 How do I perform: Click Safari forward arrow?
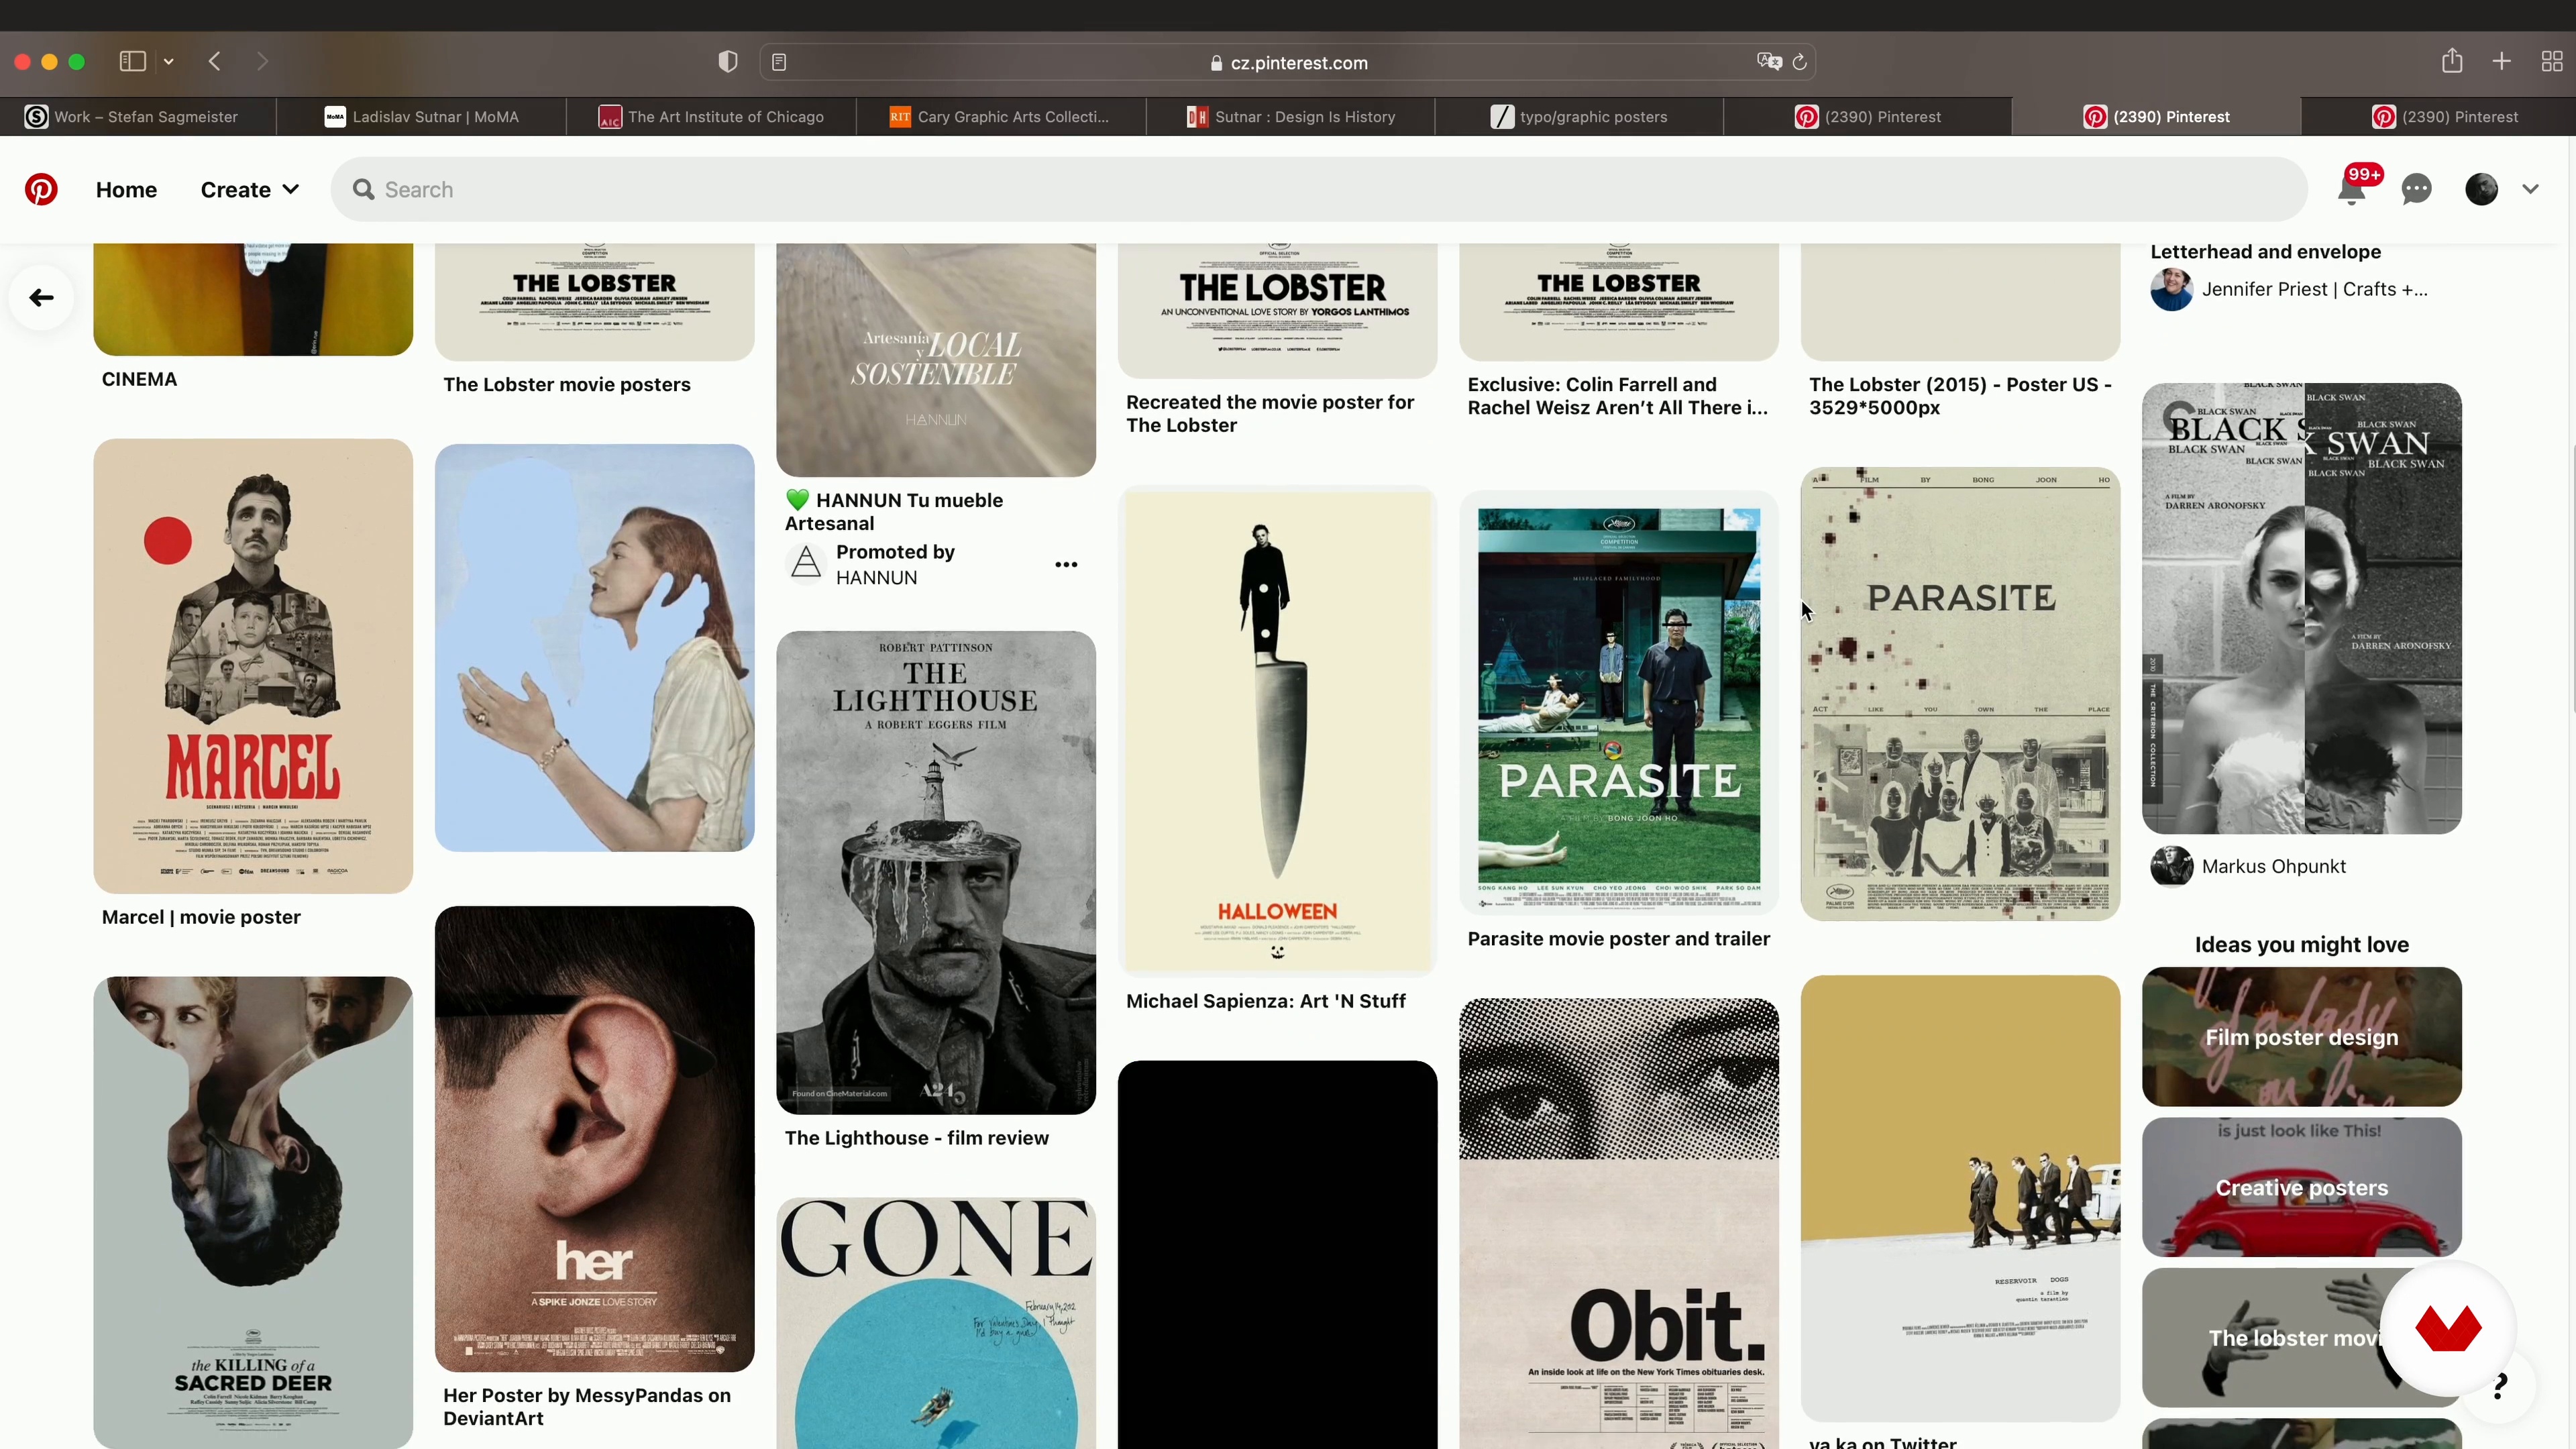262,62
